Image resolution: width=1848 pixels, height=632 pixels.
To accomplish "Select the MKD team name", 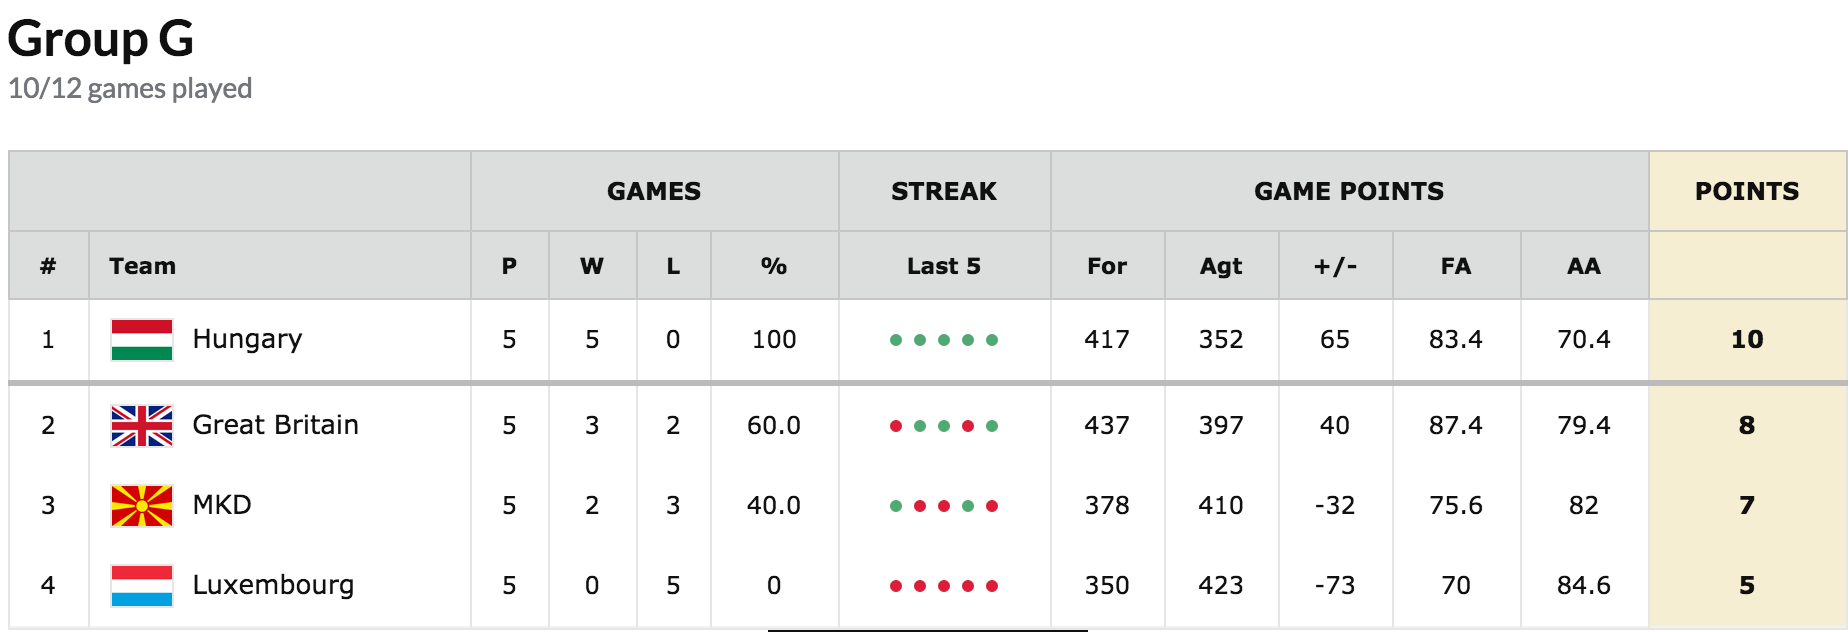I will click(222, 506).
